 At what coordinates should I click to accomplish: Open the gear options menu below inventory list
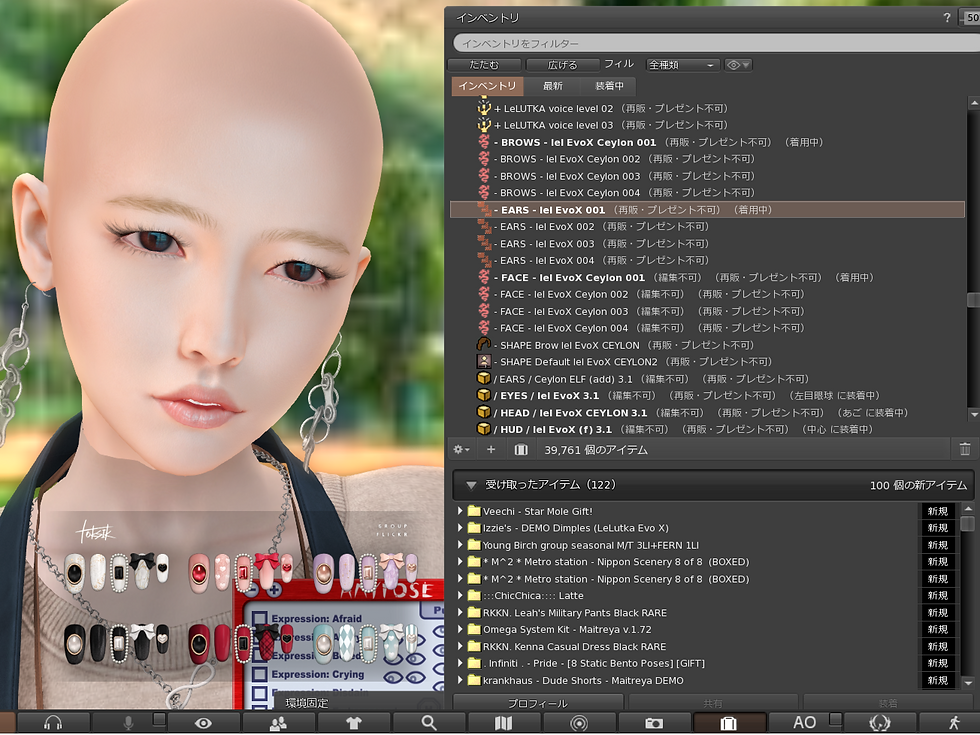[461, 449]
